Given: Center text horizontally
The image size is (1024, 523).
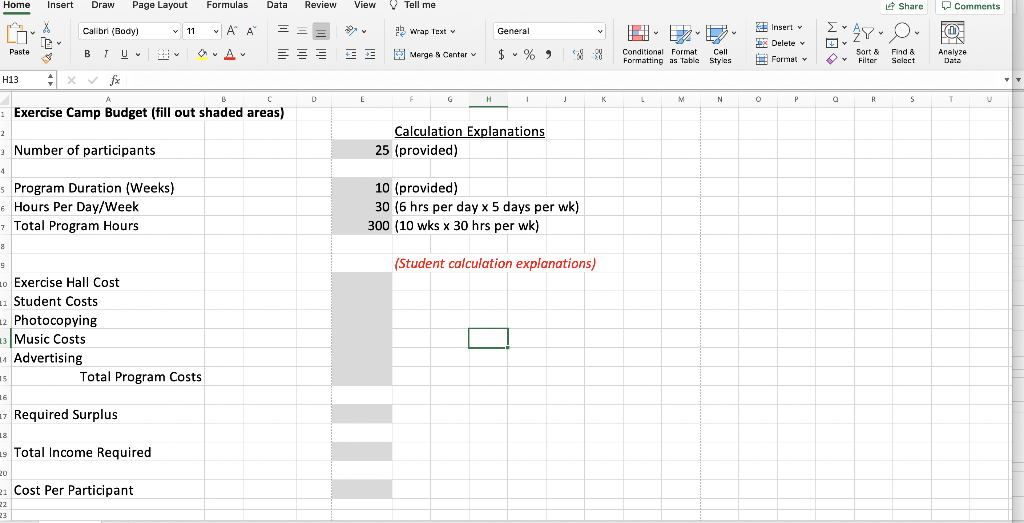Looking at the screenshot, I should tap(302, 55).
